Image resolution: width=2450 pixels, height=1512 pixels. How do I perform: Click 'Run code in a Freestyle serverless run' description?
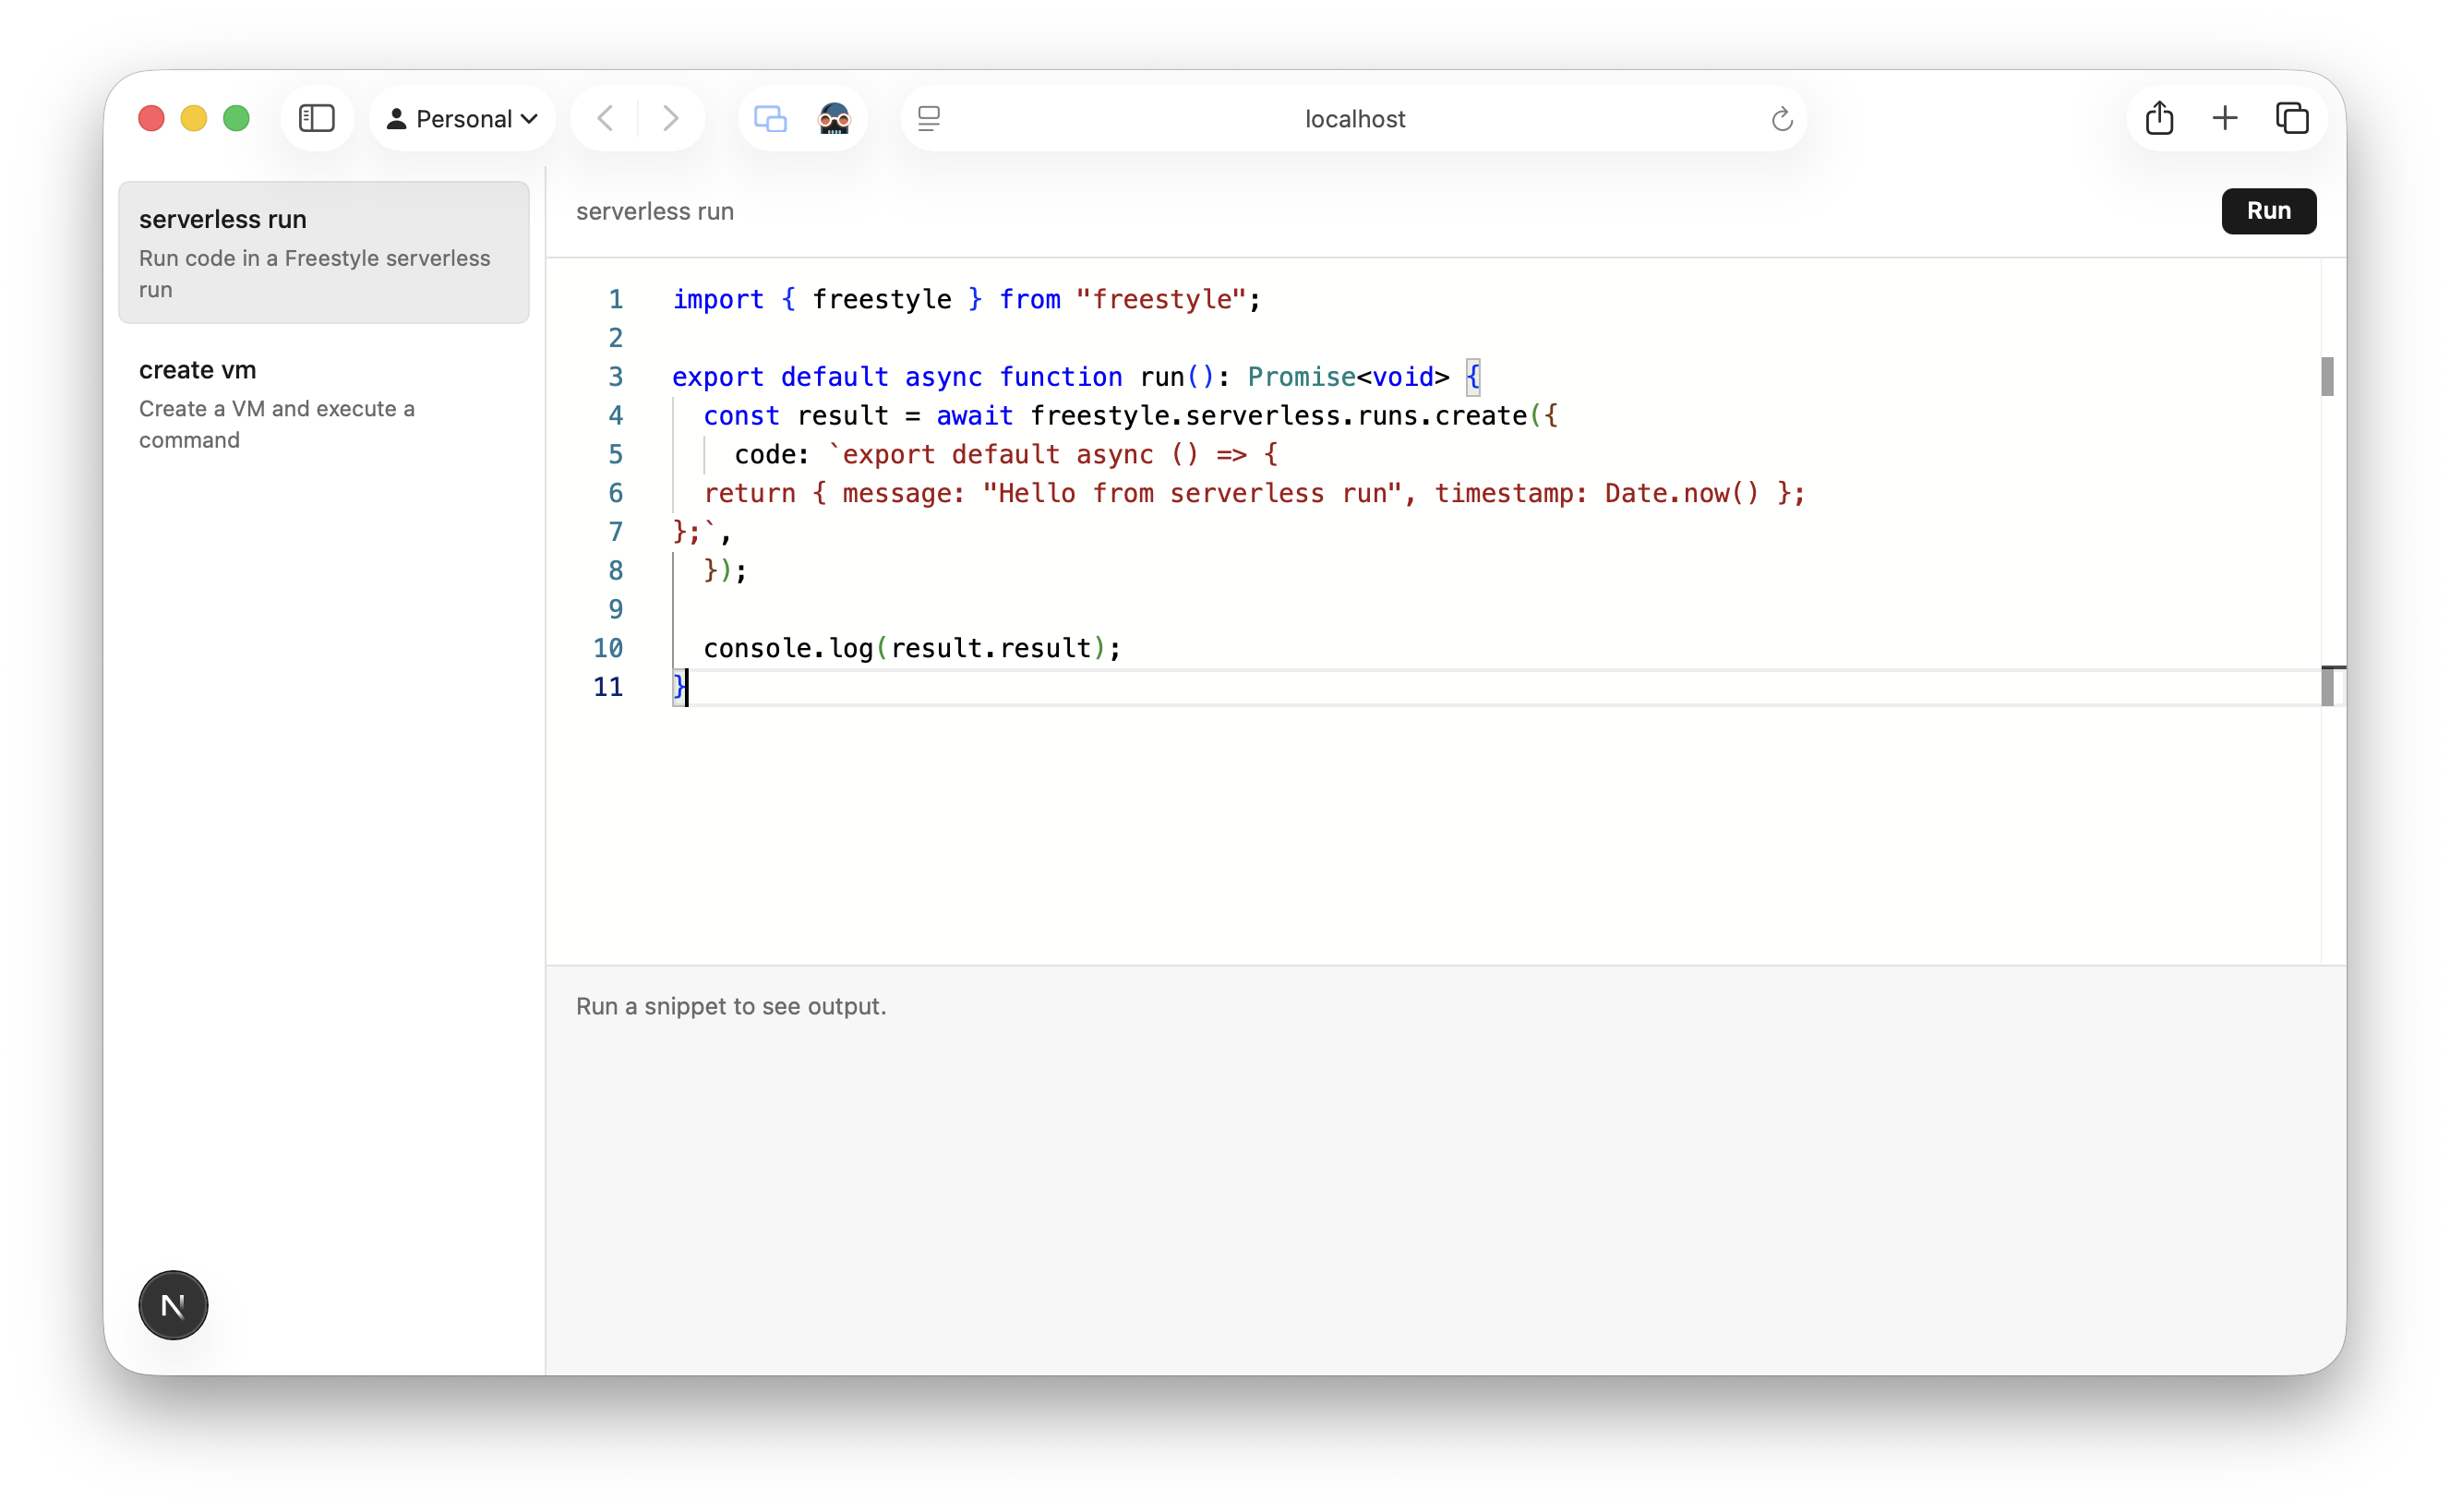(315, 273)
